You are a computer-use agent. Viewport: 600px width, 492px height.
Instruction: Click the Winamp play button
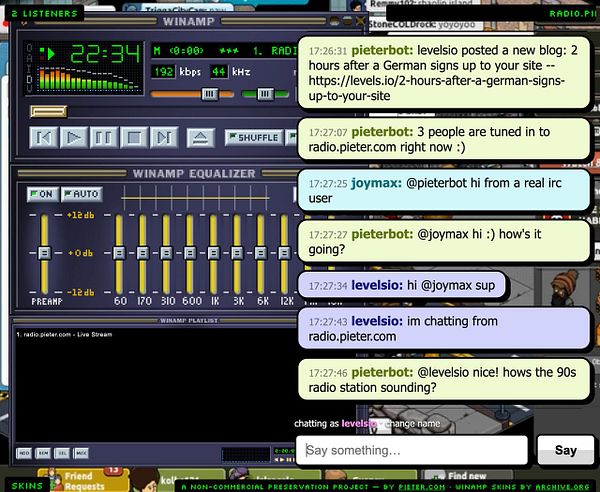pyautogui.click(x=73, y=137)
